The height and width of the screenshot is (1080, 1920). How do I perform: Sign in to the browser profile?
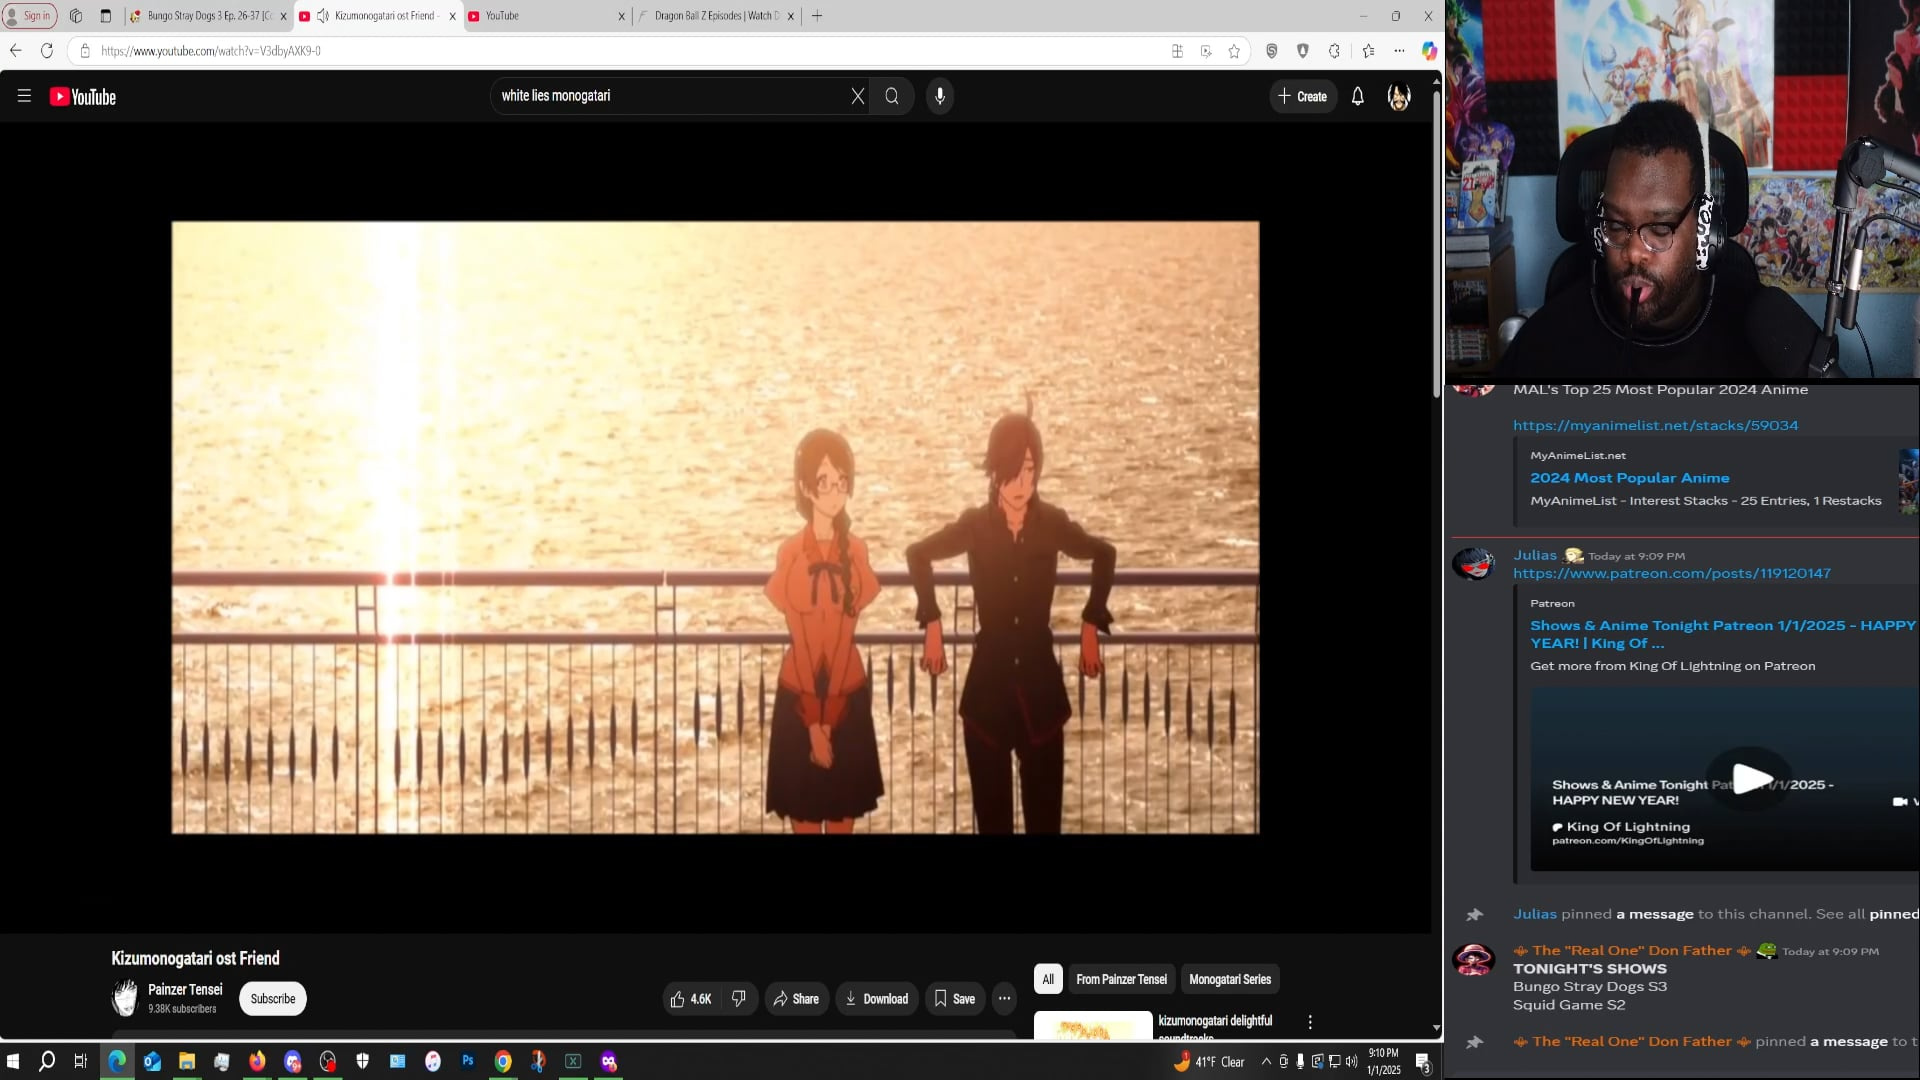click(x=29, y=16)
